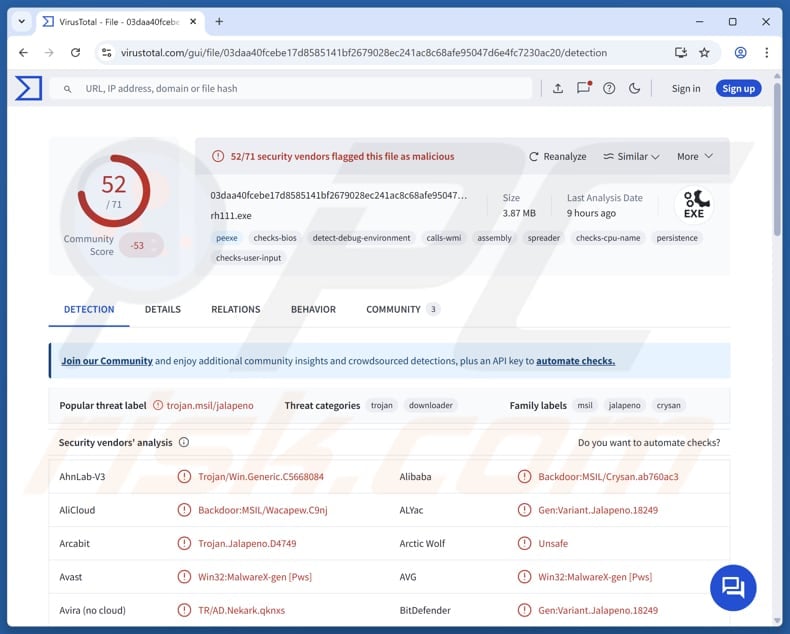The width and height of the screenshot is (790, 634).
Task: Reload the page
Action: coord(76,52)
